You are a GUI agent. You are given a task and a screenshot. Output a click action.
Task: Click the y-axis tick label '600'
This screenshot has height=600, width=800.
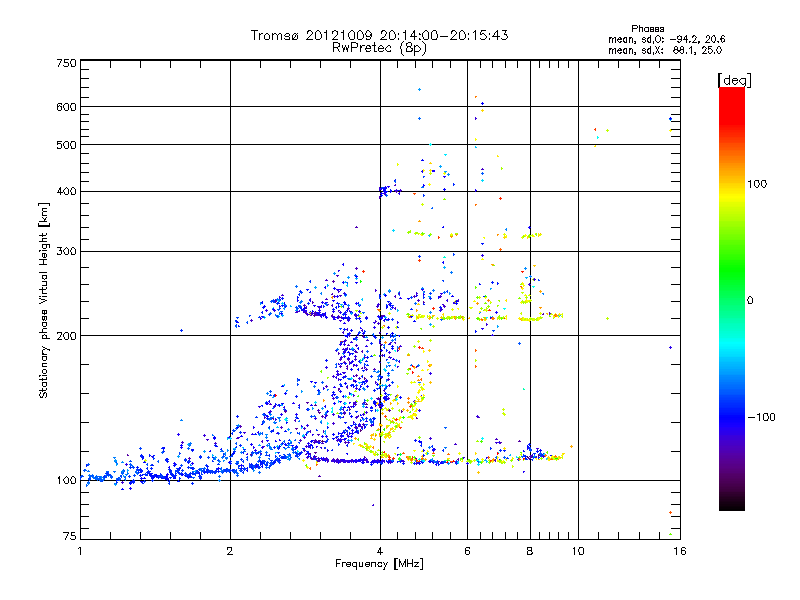click(67, 107)
